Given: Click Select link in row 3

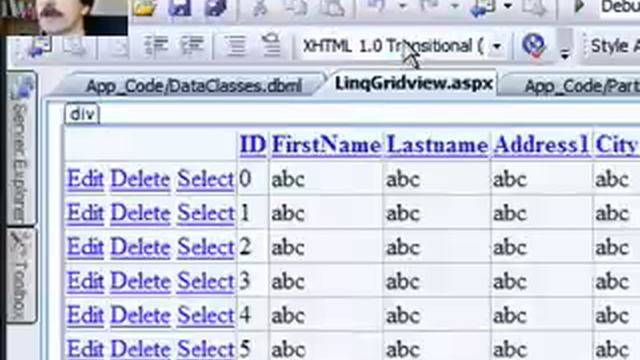Looking at the screenshot, I should (205, 281).
